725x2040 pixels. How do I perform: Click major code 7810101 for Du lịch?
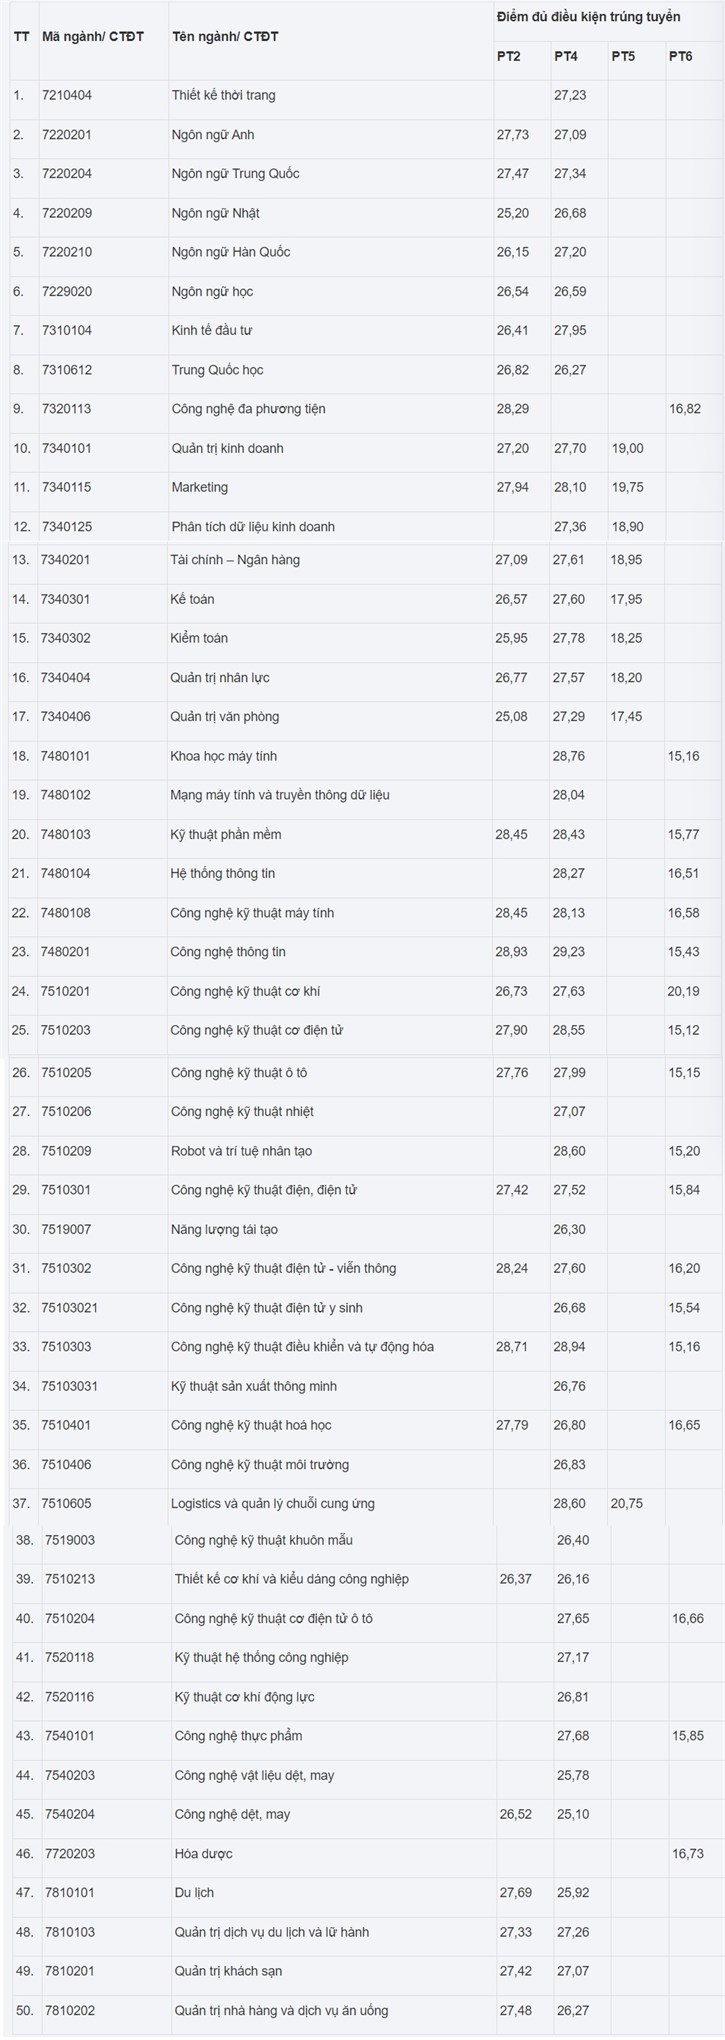[70, 1892]
